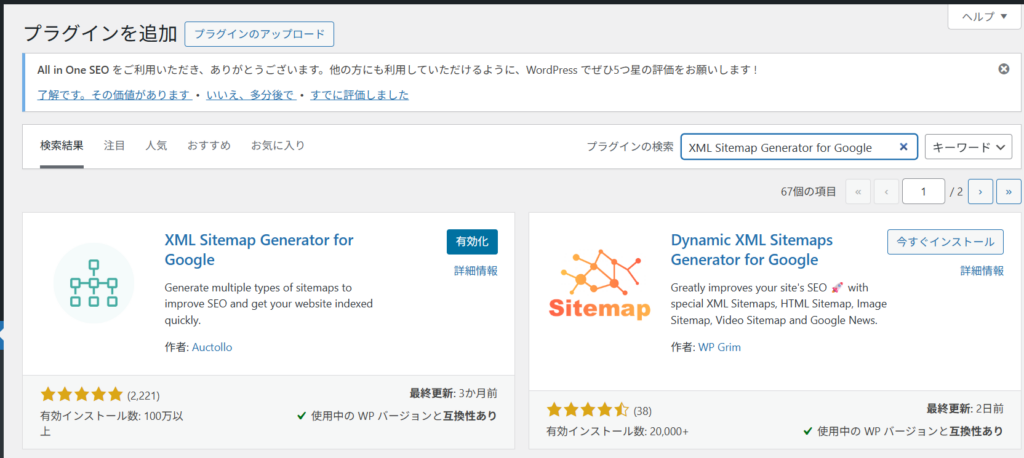Click 最終更新: 2日前 text
The width and height of the screenshot is (1024, 458).
[965, 409]
